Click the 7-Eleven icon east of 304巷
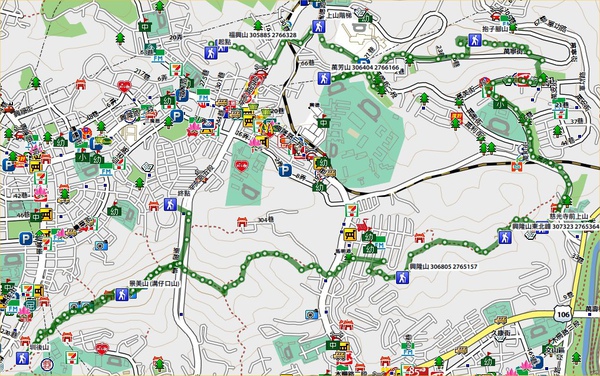Viewport: 600px width, 376px height. (351, 210)
